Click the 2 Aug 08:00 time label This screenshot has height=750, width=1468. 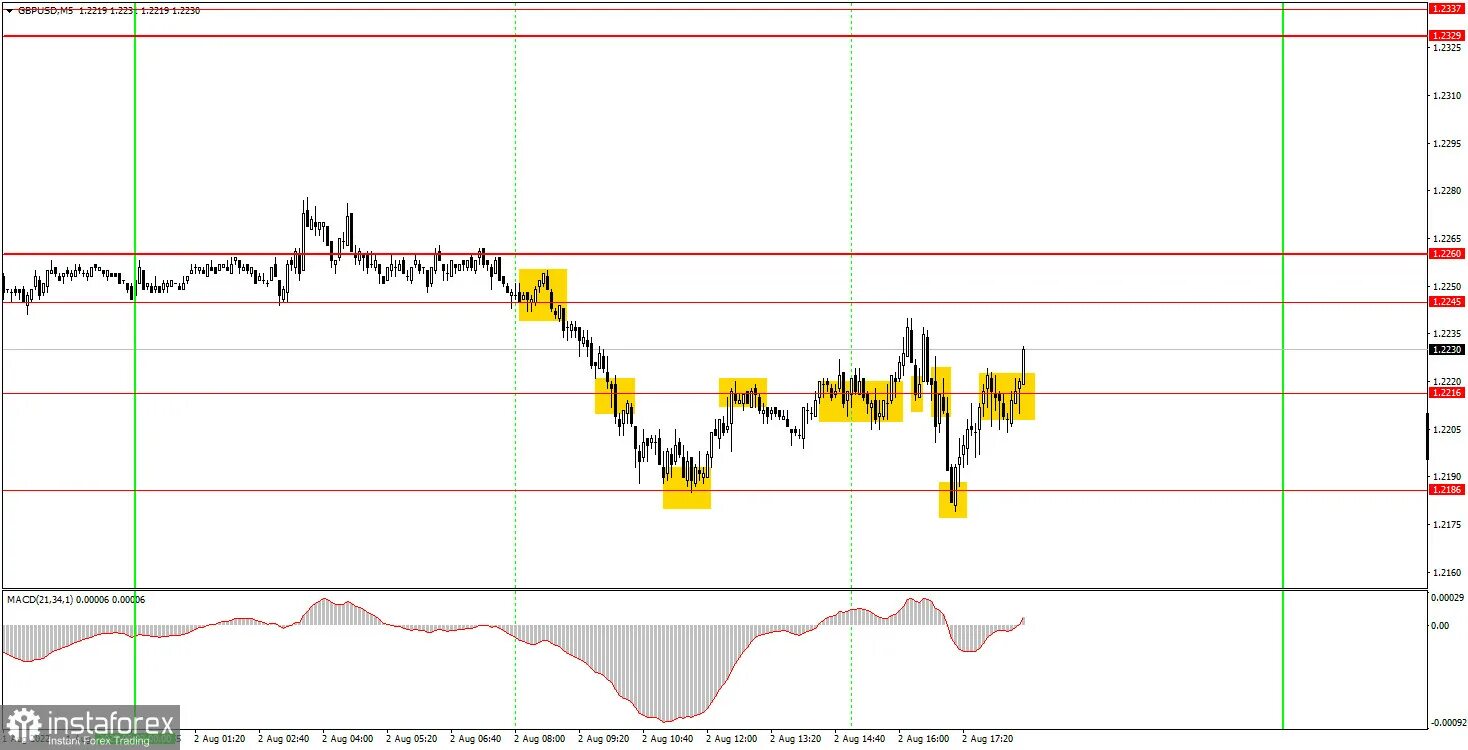pyautogui.click(x=540, y=739)
